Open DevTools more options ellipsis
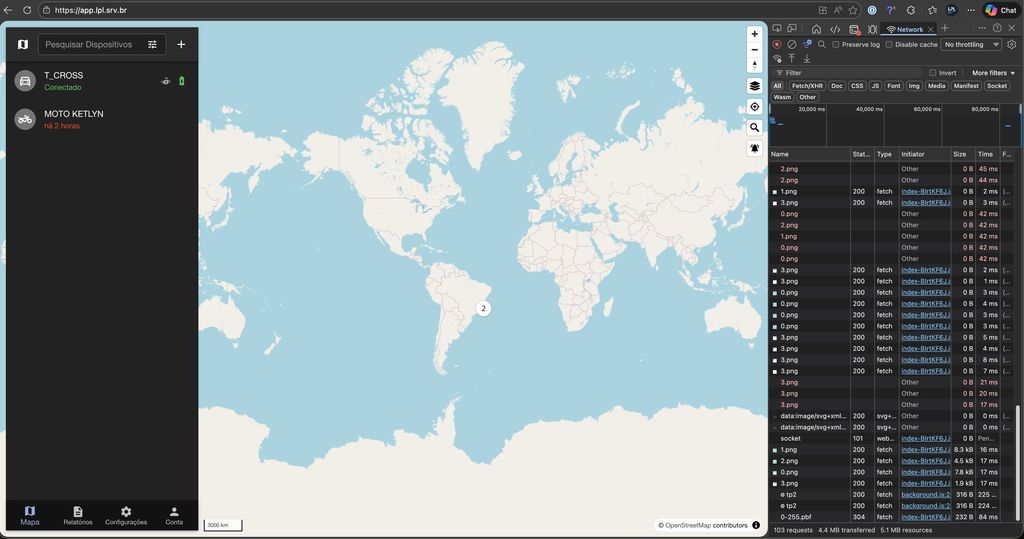 click(x=982, y=28)
